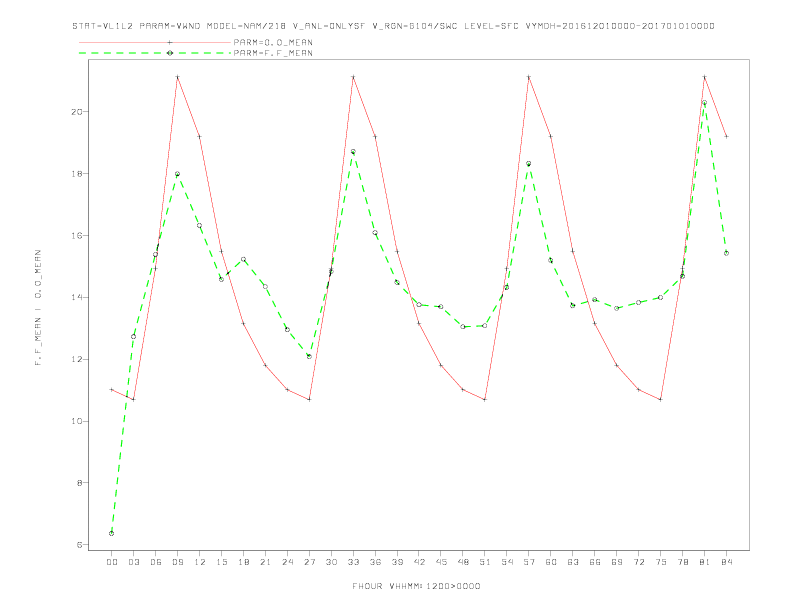Viewport: 792px width, 612px height.
Task: Select the green F.F_MEAN peak at hour 57
Action: click(x=529, y=164)
